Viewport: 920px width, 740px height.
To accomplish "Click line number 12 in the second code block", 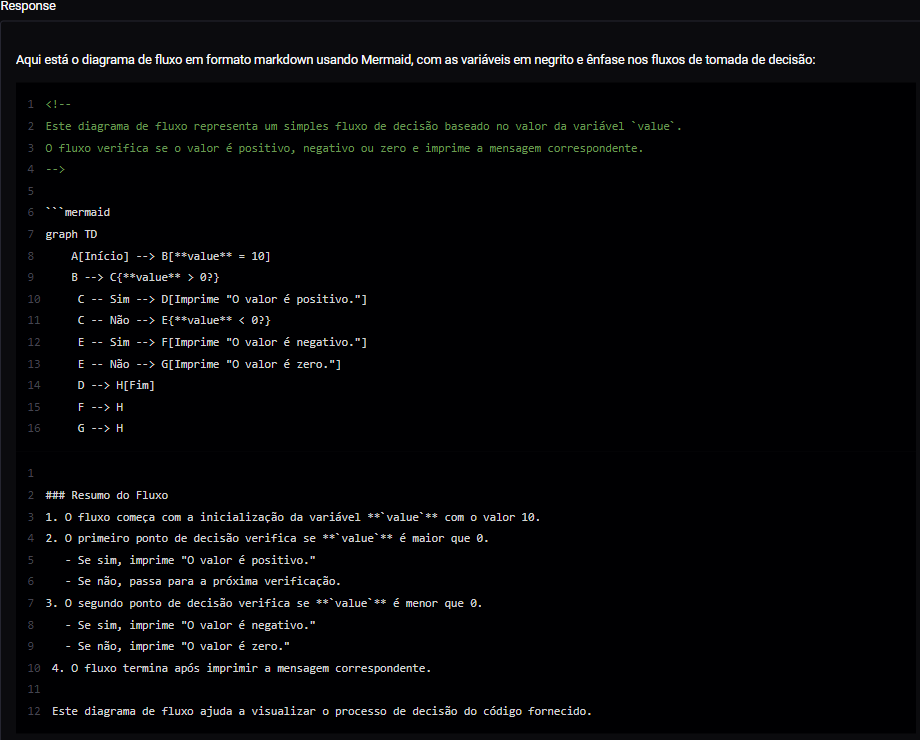I will coord(34,711).
